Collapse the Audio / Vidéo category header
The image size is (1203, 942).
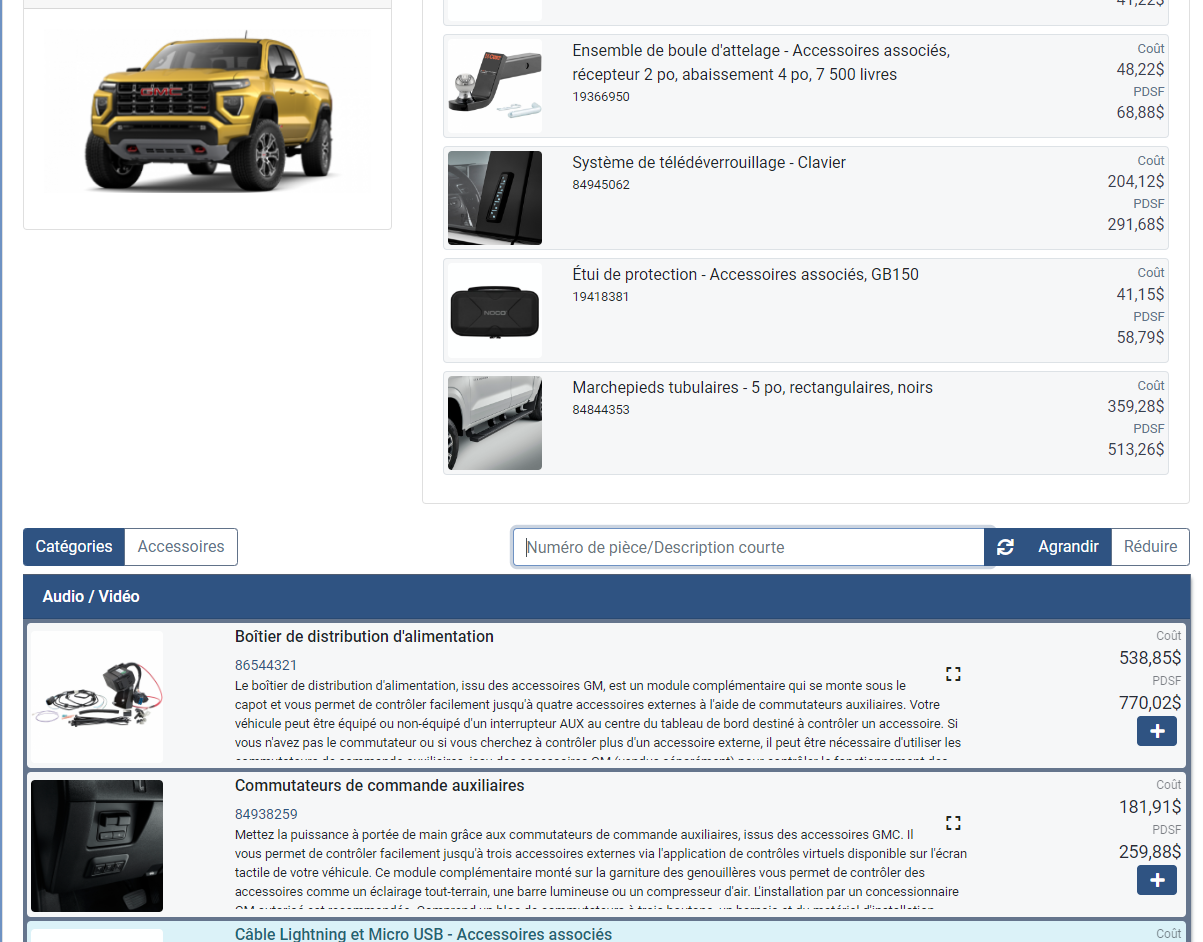pyautogui.click(x=607, y=596)
